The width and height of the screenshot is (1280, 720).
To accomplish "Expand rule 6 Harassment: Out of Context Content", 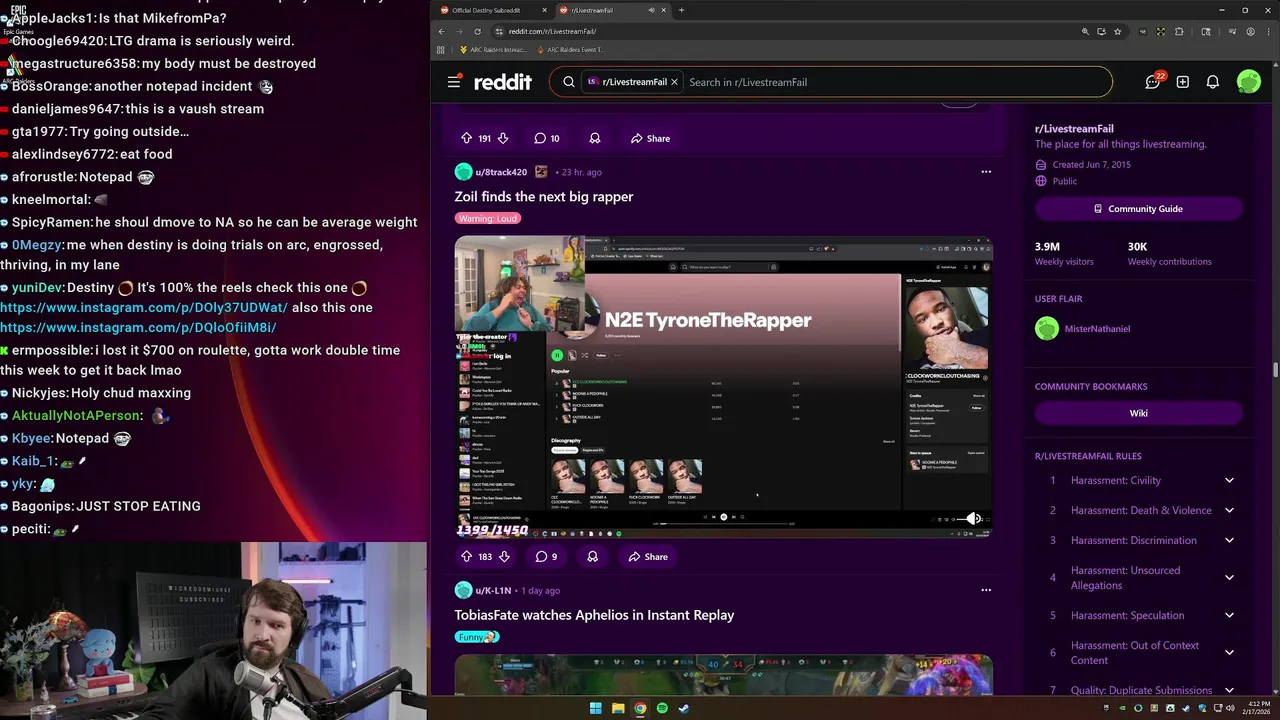I will 1229,653.
